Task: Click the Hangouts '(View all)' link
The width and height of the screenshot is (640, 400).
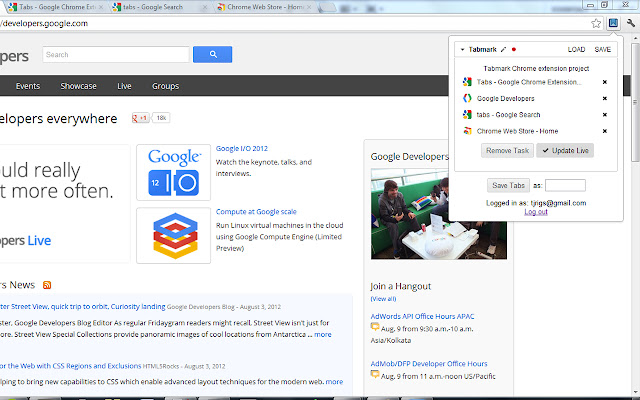Action: point(383,299)
